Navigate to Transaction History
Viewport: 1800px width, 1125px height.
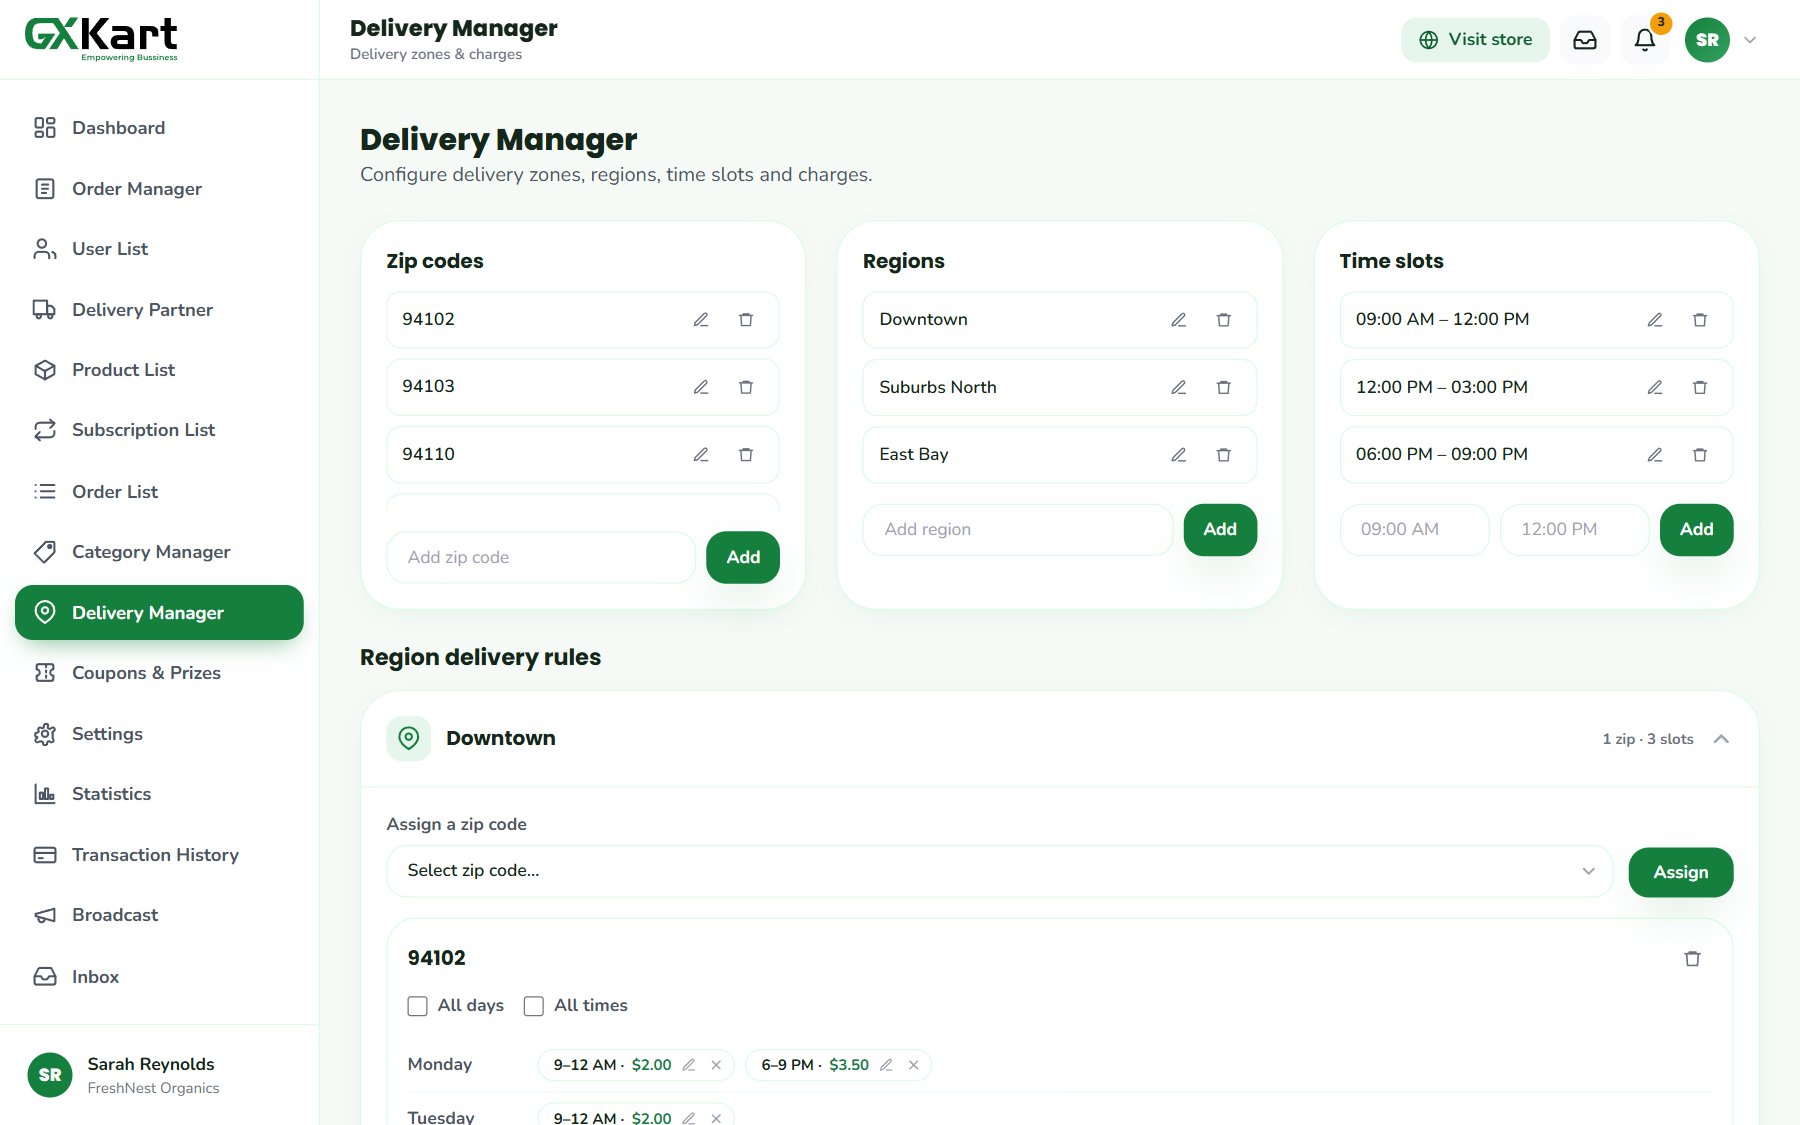coord(159,855)
